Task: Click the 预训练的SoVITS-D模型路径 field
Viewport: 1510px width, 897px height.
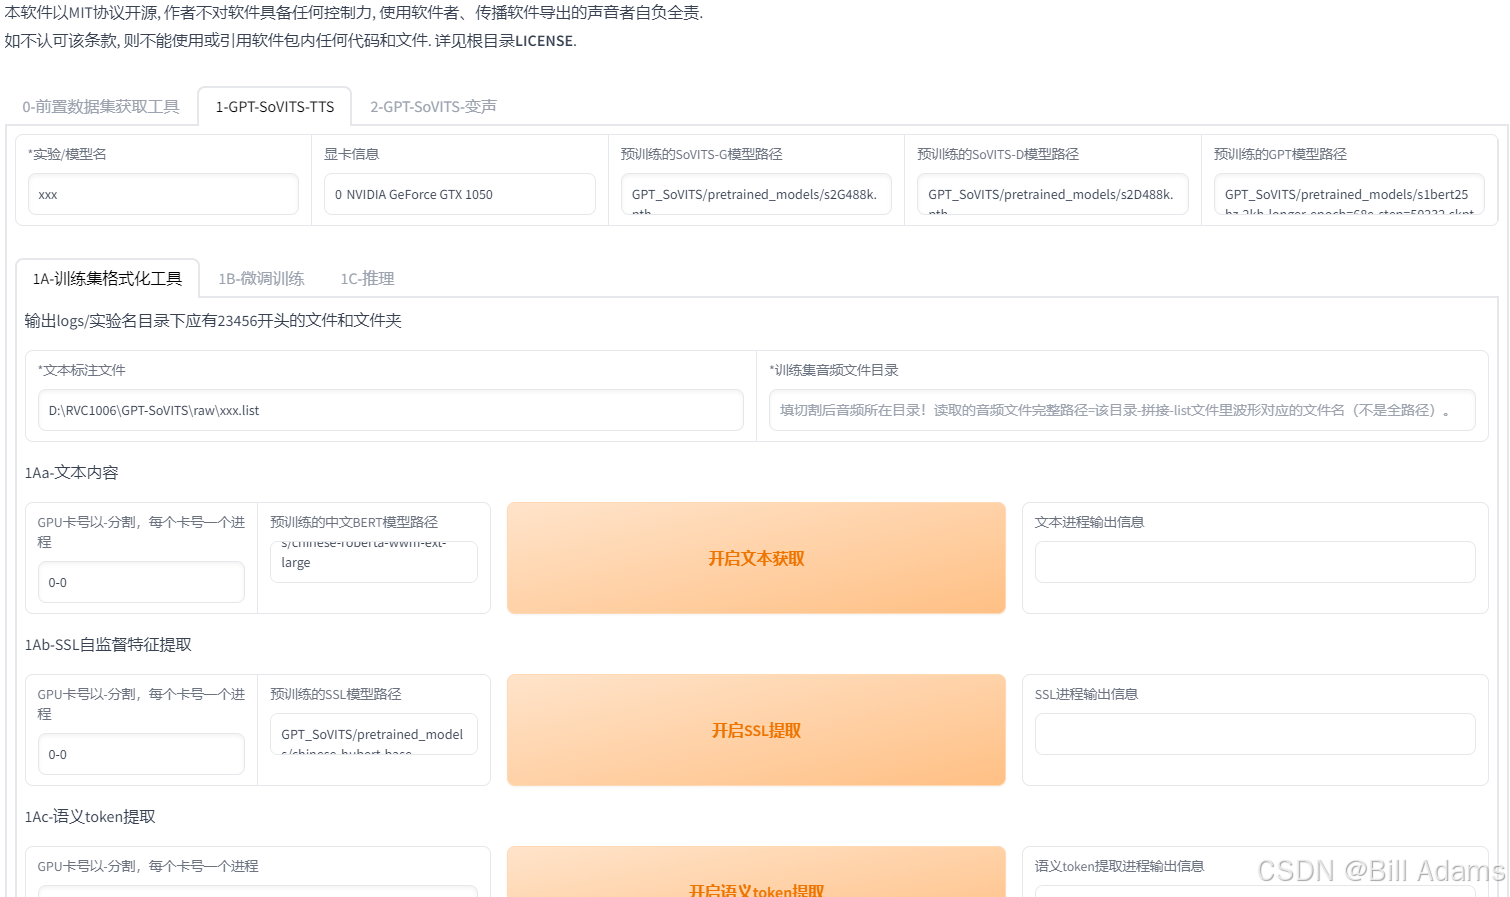Action: (x=1051, y=194)
